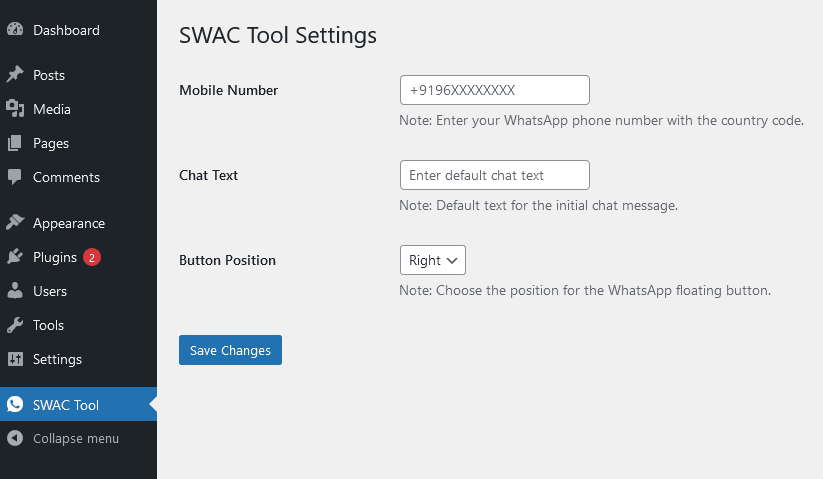
Task: Navigate to Pages section
Action: click(78, 143)
